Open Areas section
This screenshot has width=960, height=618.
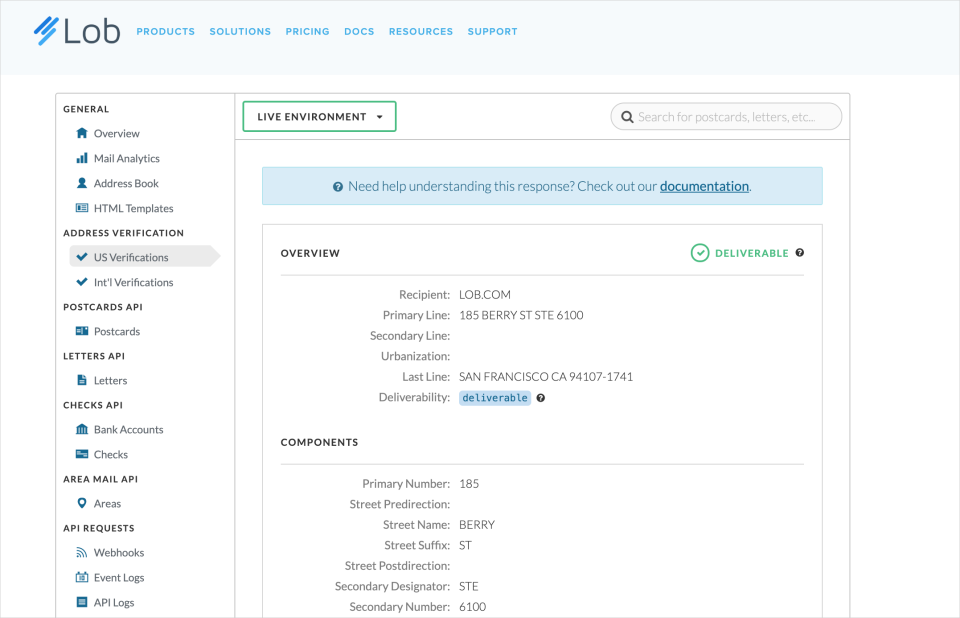tap(107, 503)
